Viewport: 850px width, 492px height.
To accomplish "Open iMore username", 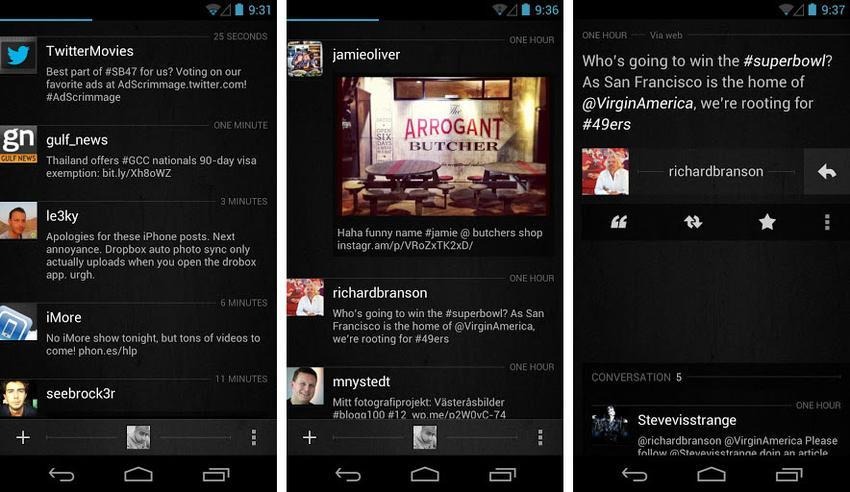I will [x=63, y=318].
